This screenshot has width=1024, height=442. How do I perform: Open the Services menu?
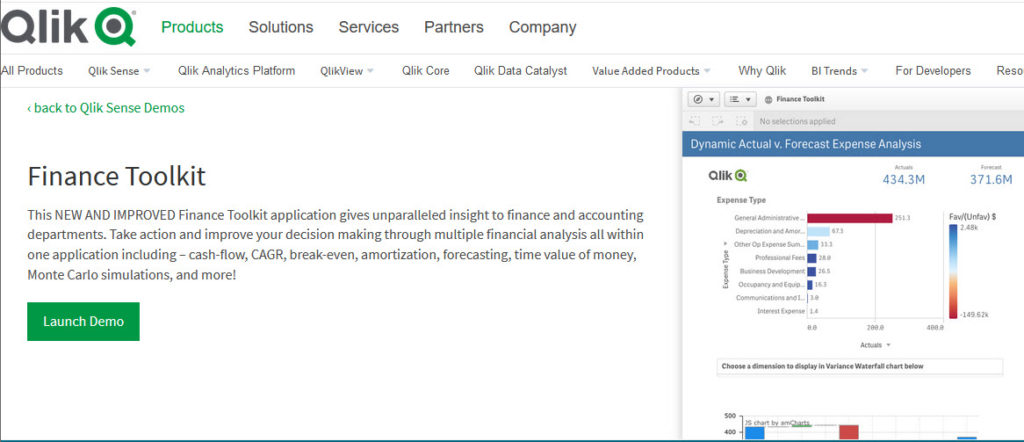click(x=368, y=27)
